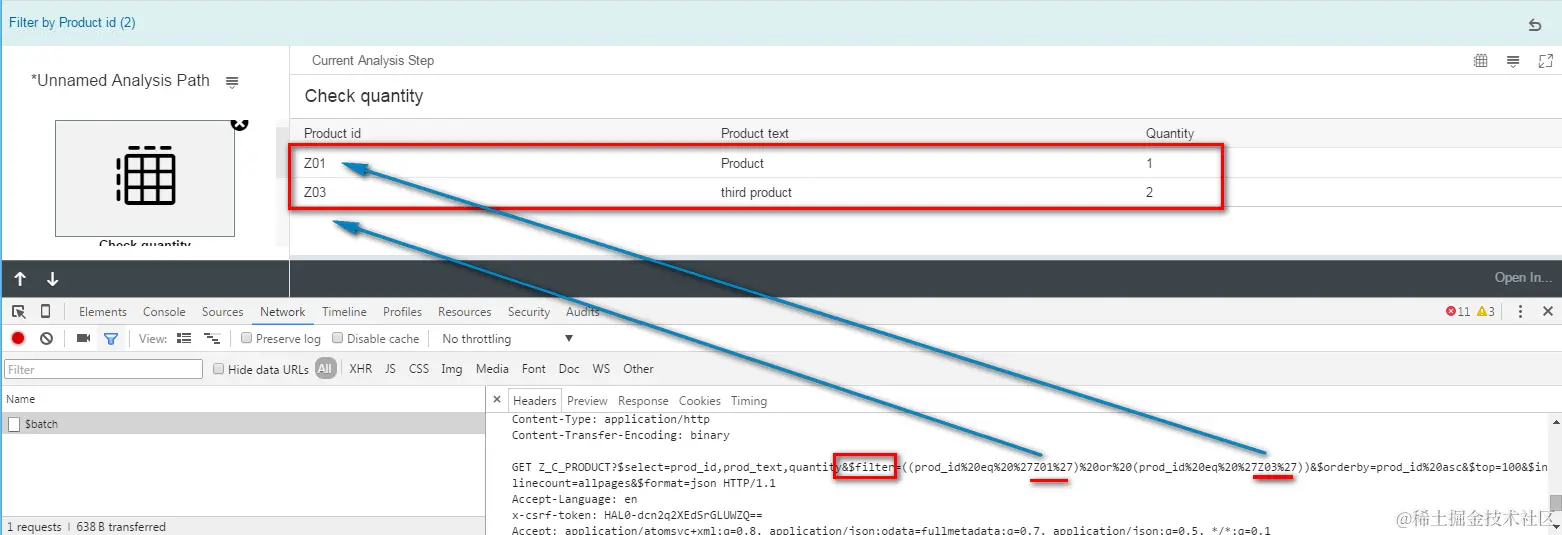
Task: Select the $batch request row
Action: pos(243,424)
